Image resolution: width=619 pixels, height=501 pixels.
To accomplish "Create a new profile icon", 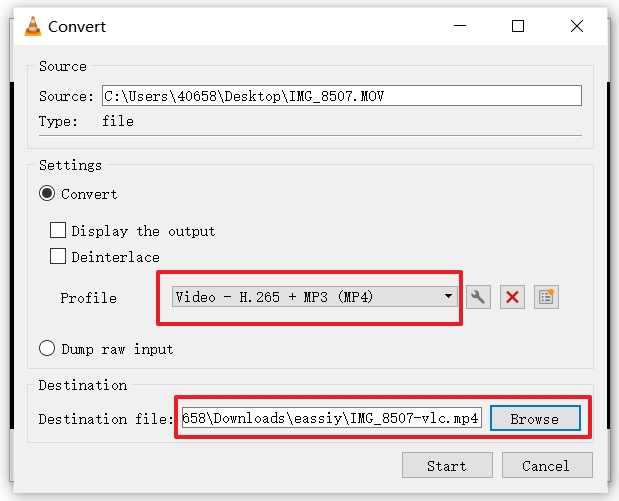I will tap(546, 297).
